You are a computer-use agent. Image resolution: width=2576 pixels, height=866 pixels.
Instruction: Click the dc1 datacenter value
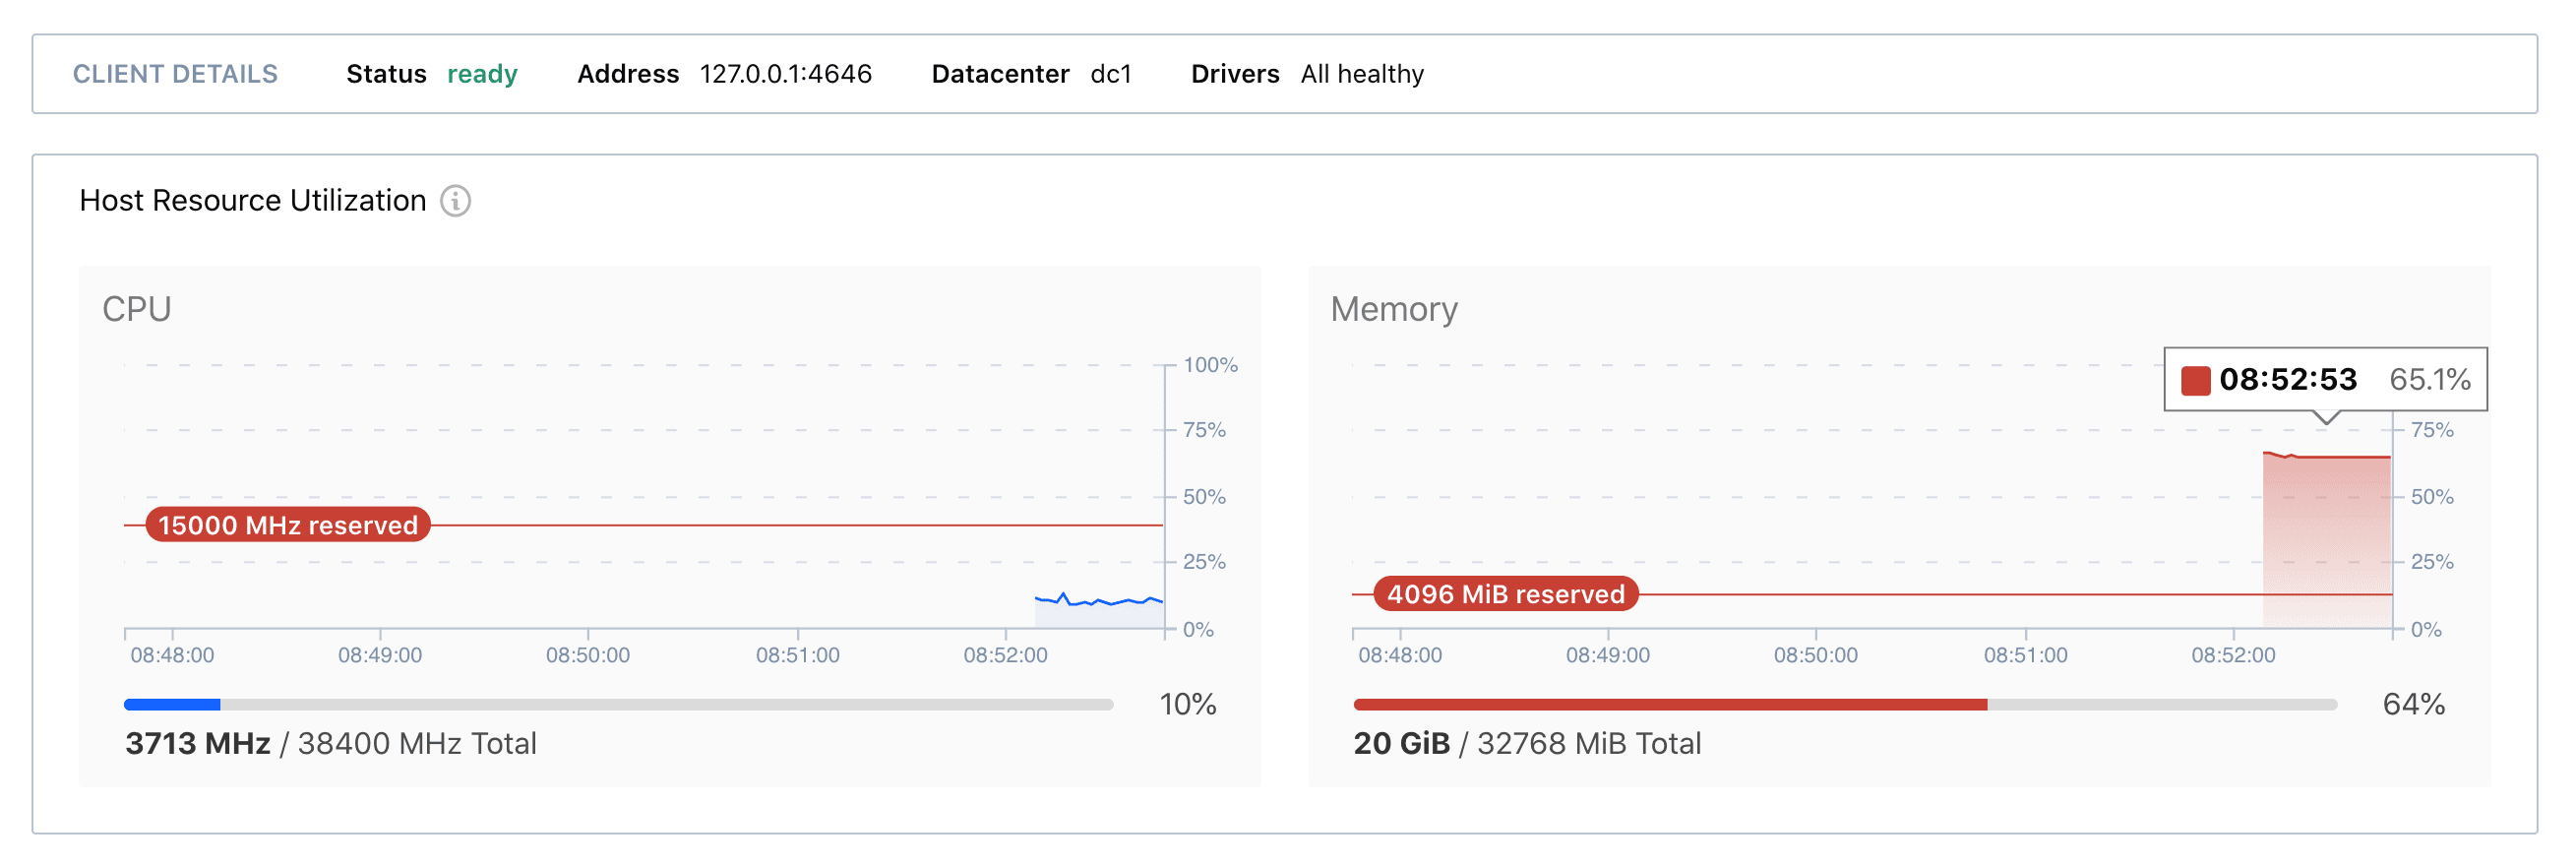[x=1110, y=74]
